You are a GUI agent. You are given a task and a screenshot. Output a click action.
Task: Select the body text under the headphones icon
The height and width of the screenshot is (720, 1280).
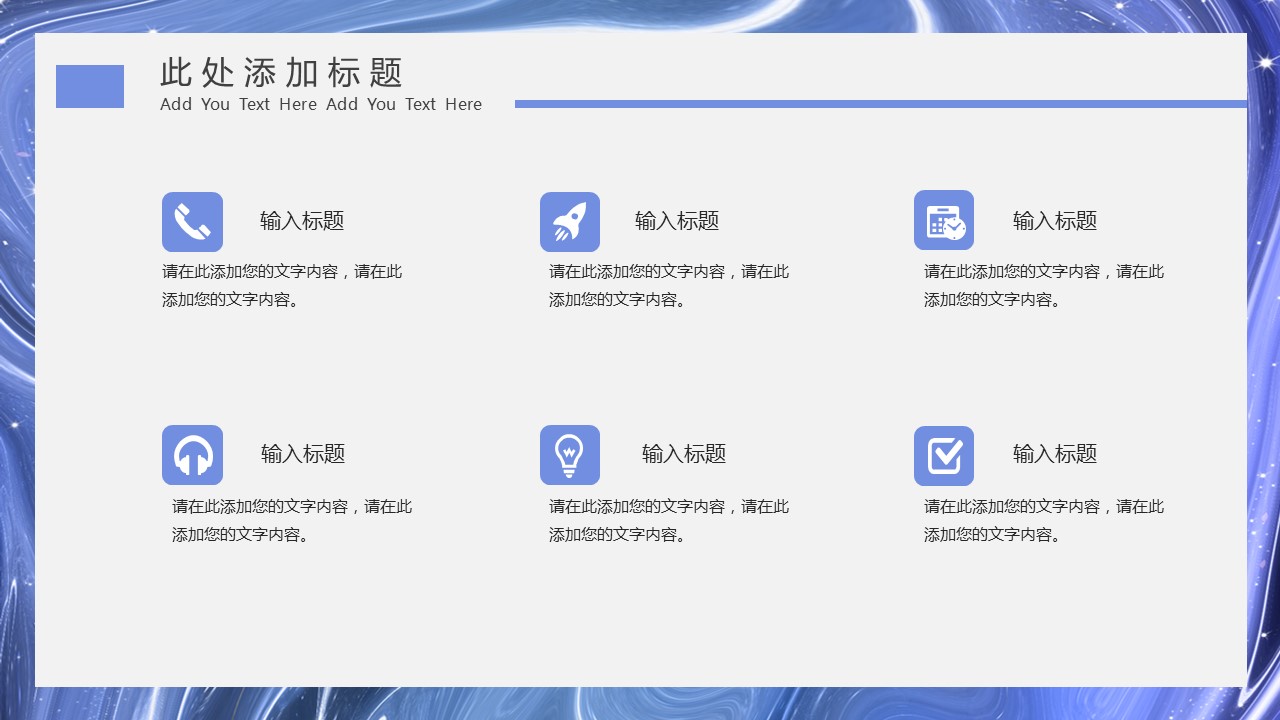click(x=292, y=520)
